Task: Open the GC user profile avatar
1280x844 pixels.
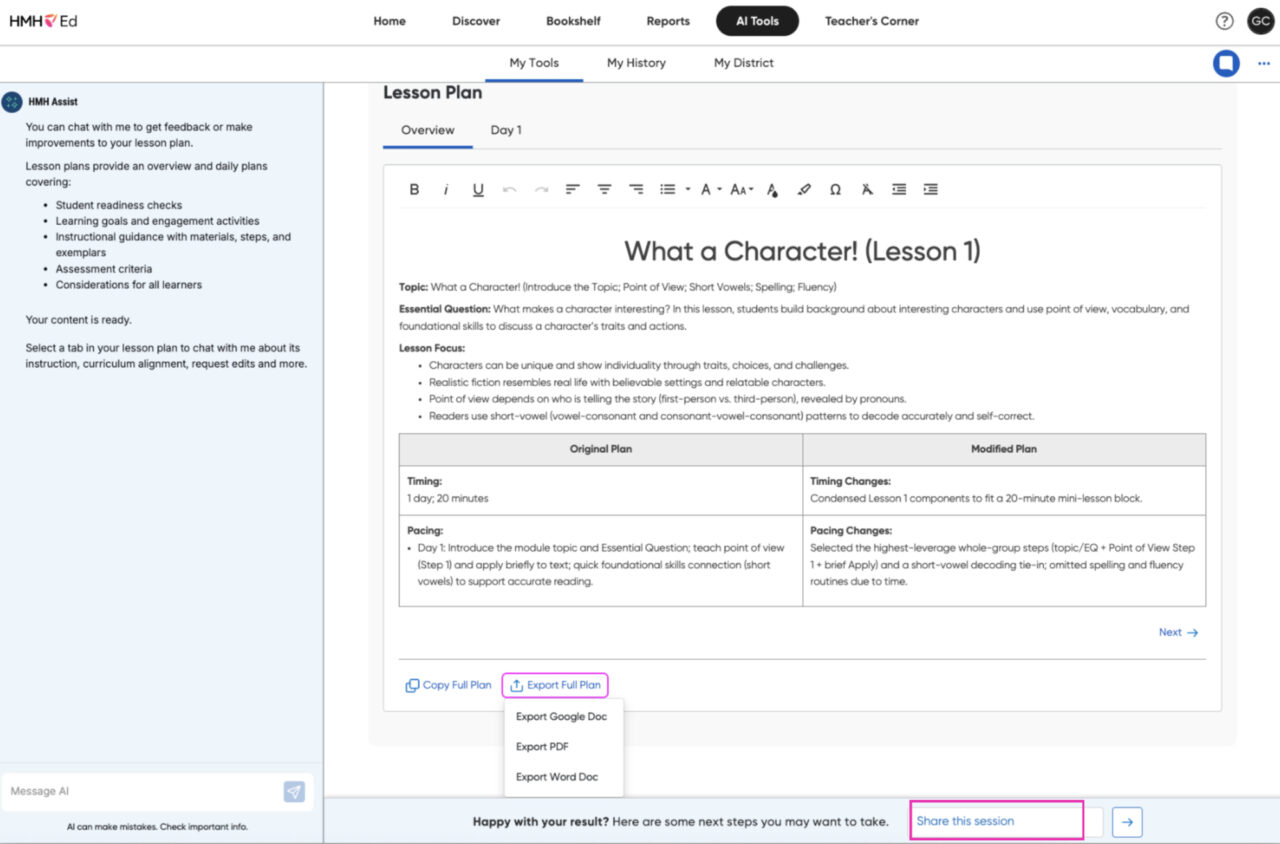Action: [1260, 21]
